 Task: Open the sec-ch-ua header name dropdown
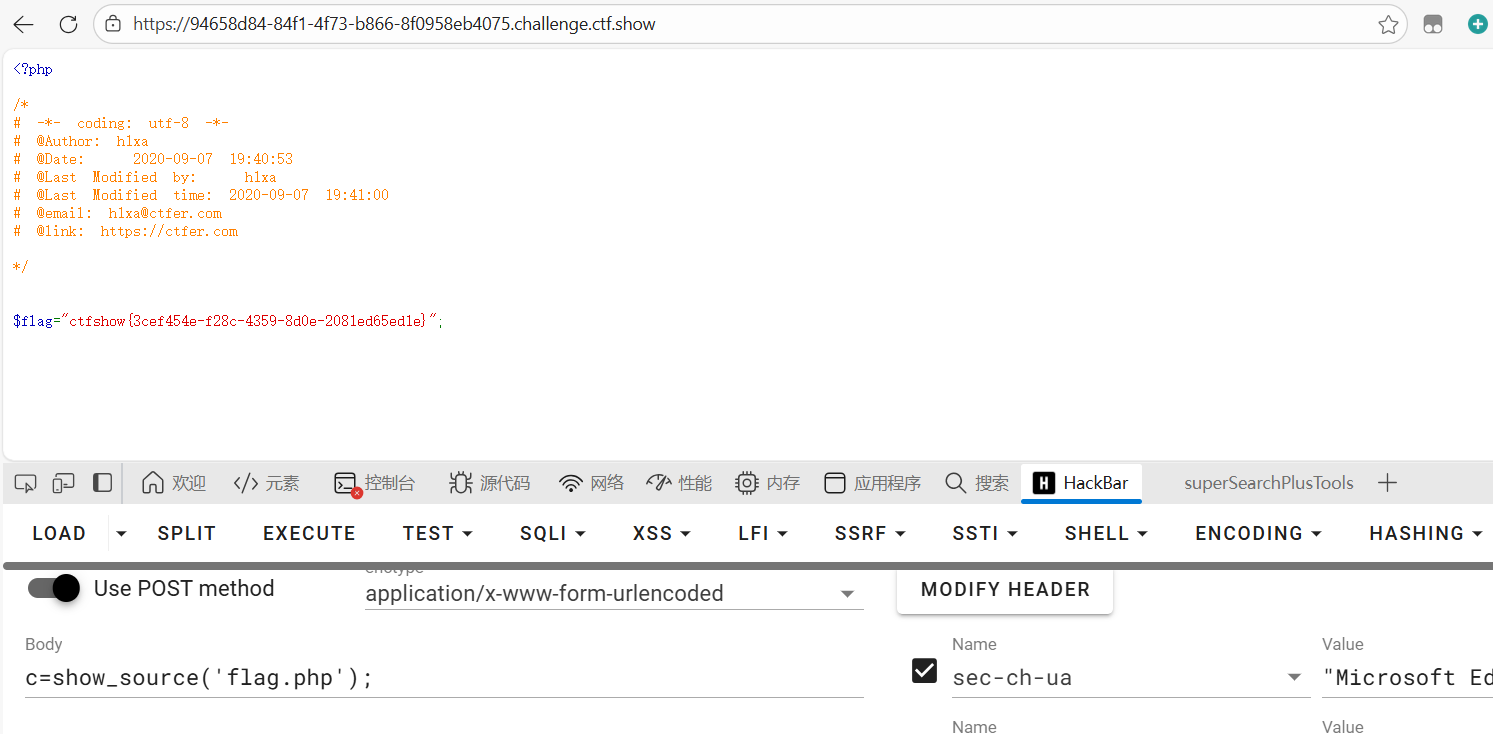(x=1130, y=677)
